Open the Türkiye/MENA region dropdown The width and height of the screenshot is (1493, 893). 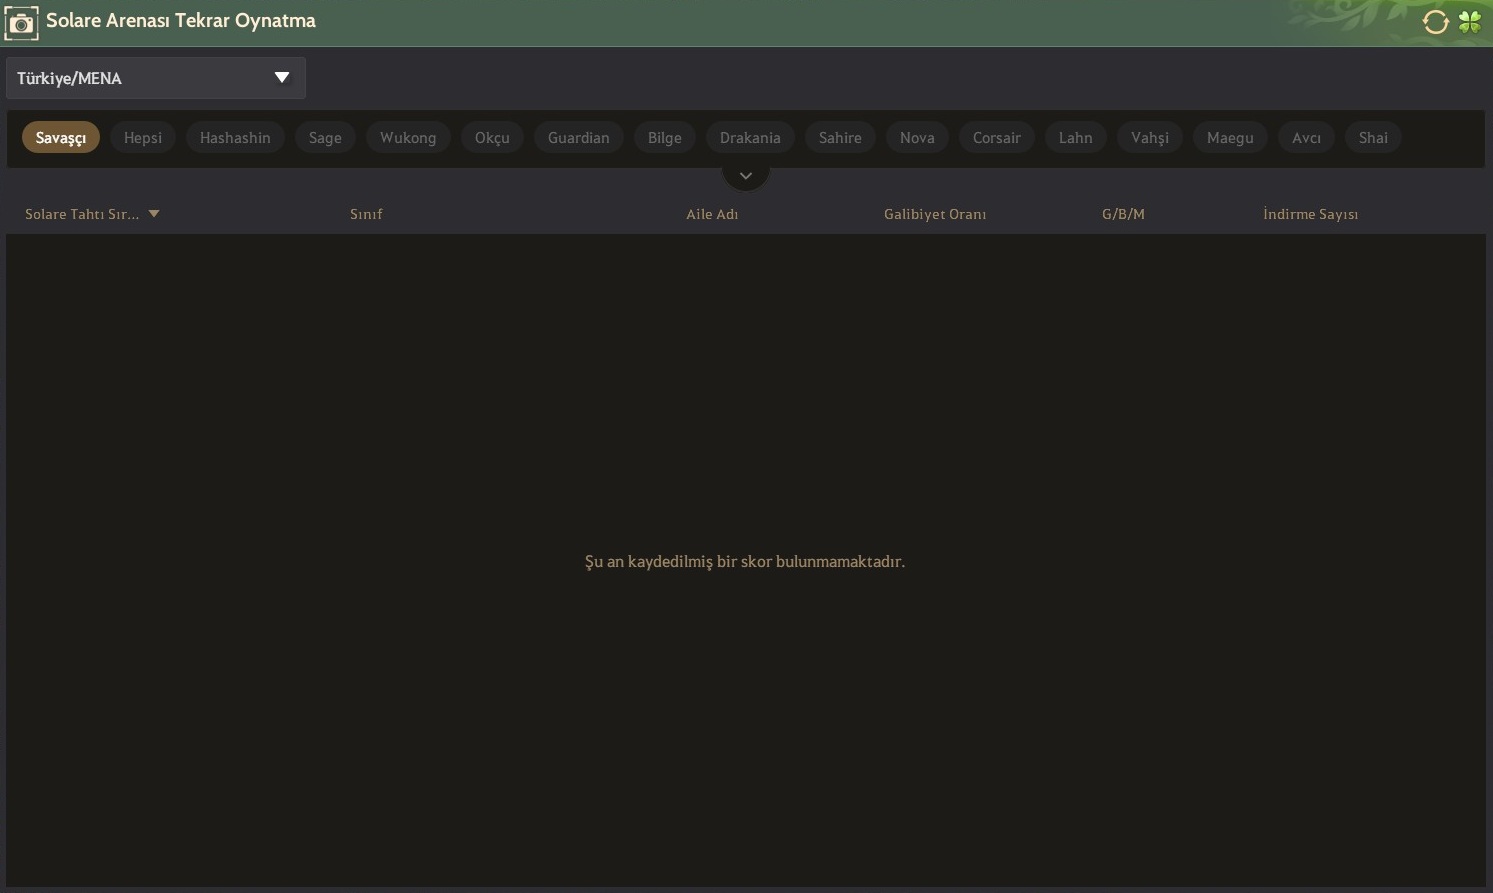[156, 78]
